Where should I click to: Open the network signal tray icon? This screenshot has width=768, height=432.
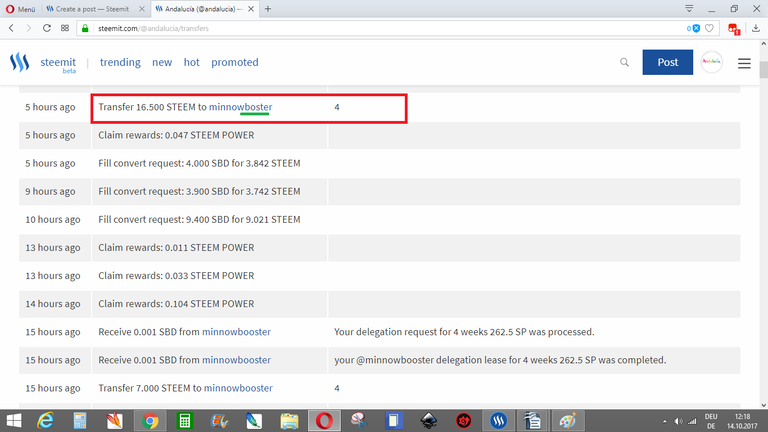[x=692, y=421]
